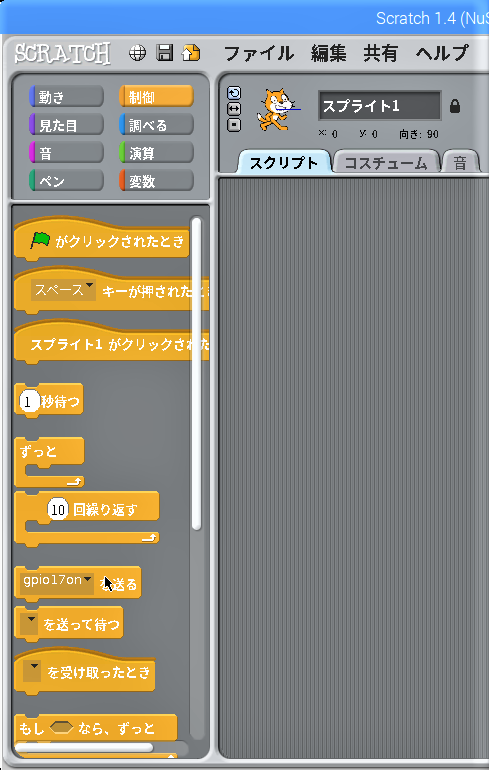The height and width of the screenshot is (770, 489).
Task: Save project with the floppy disk icon
Action: pyautogui.click(x=165, y=53)
